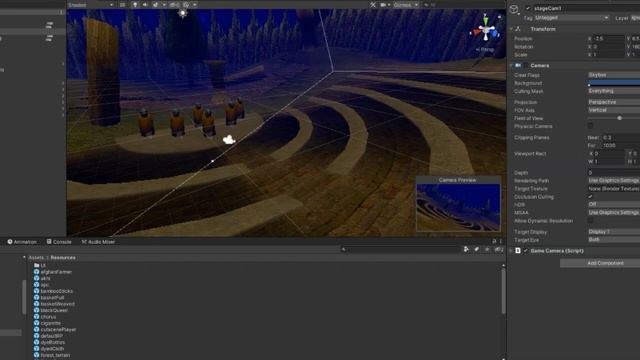Viewport: 640px width, 360px height.
Task: Click the component tools wrench icon
Action: pos(373,5)
